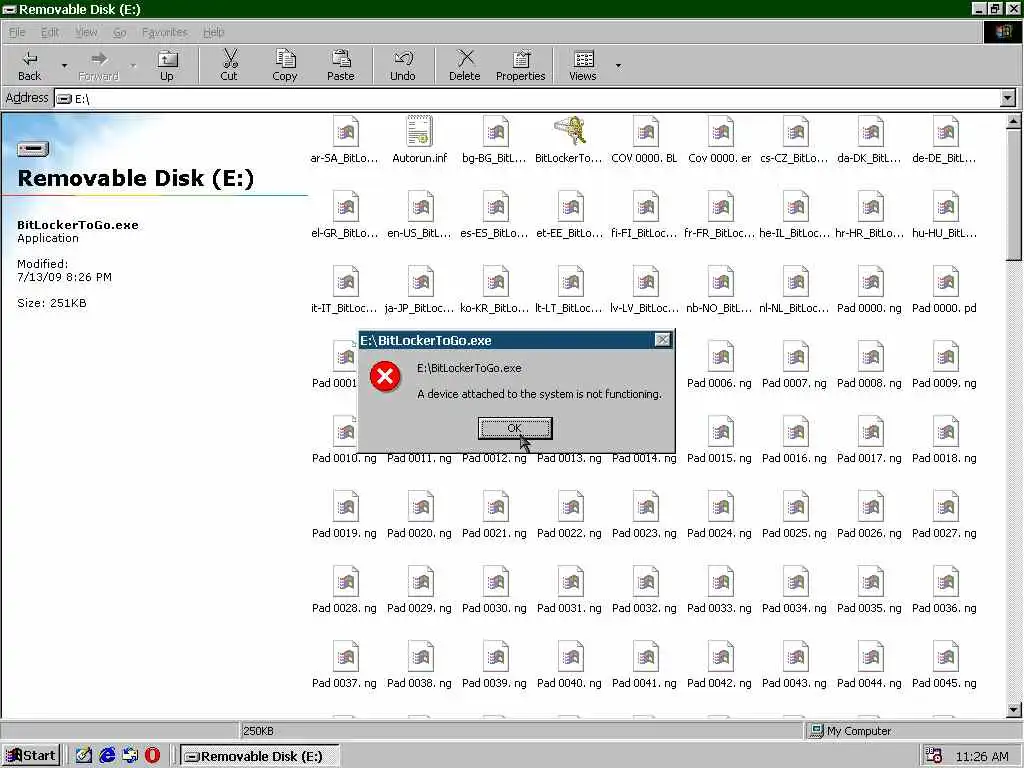Select the Pad 0032. ng file
The height and width of the screenshot is (768, 1024).
[645, 590]
